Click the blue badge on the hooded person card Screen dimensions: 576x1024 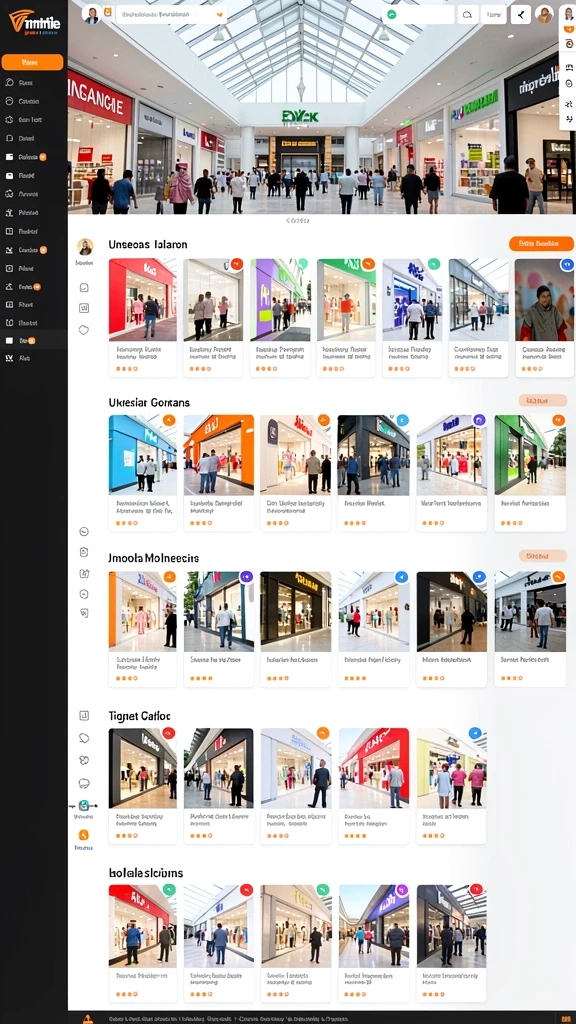[x=567, y=264]
